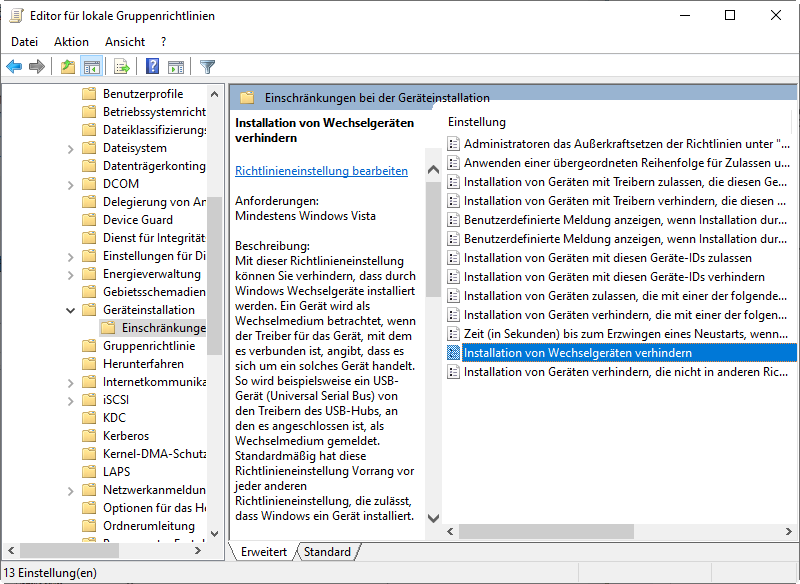Expand the Internetkommunikation tree node
Image resolution: width=800 pixels, height=584 pixels.
coord(70,382)
